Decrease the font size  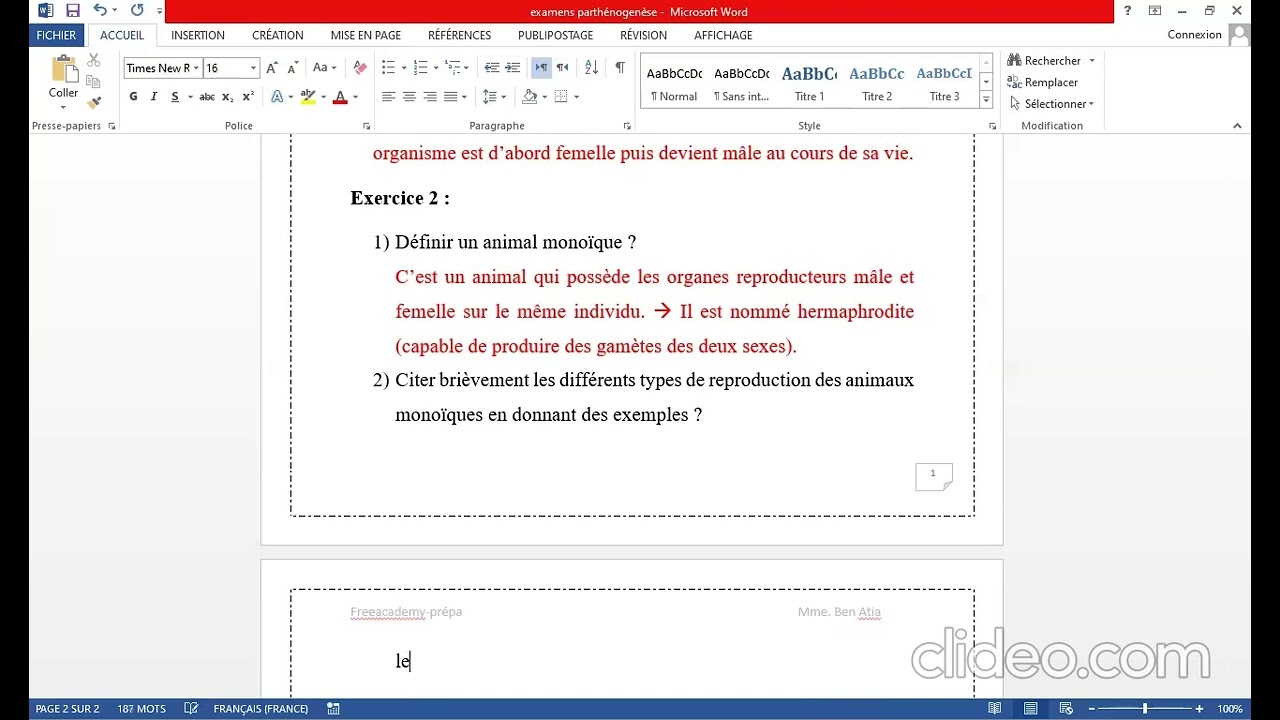point(293,68)
